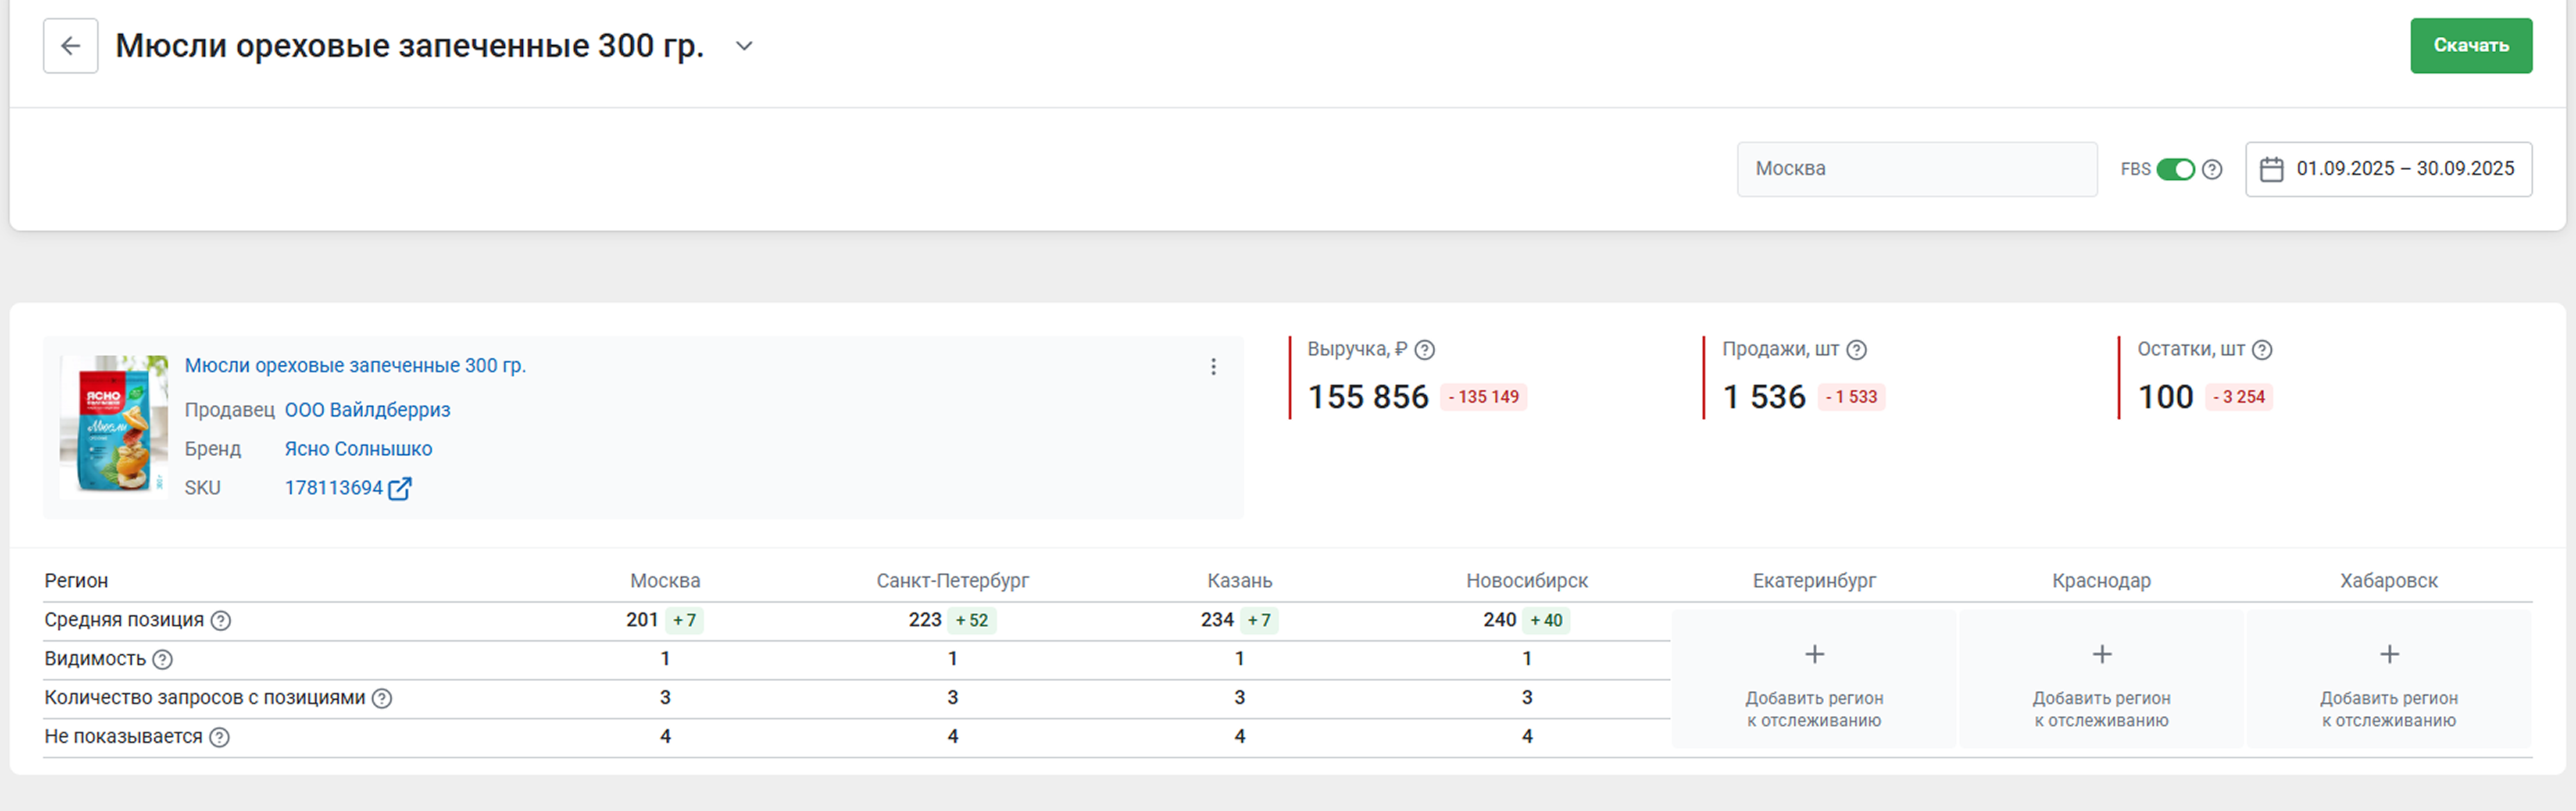
Task: Open the Мюсли ореховые запеченные product link
Action: click(x=355, y=366)
